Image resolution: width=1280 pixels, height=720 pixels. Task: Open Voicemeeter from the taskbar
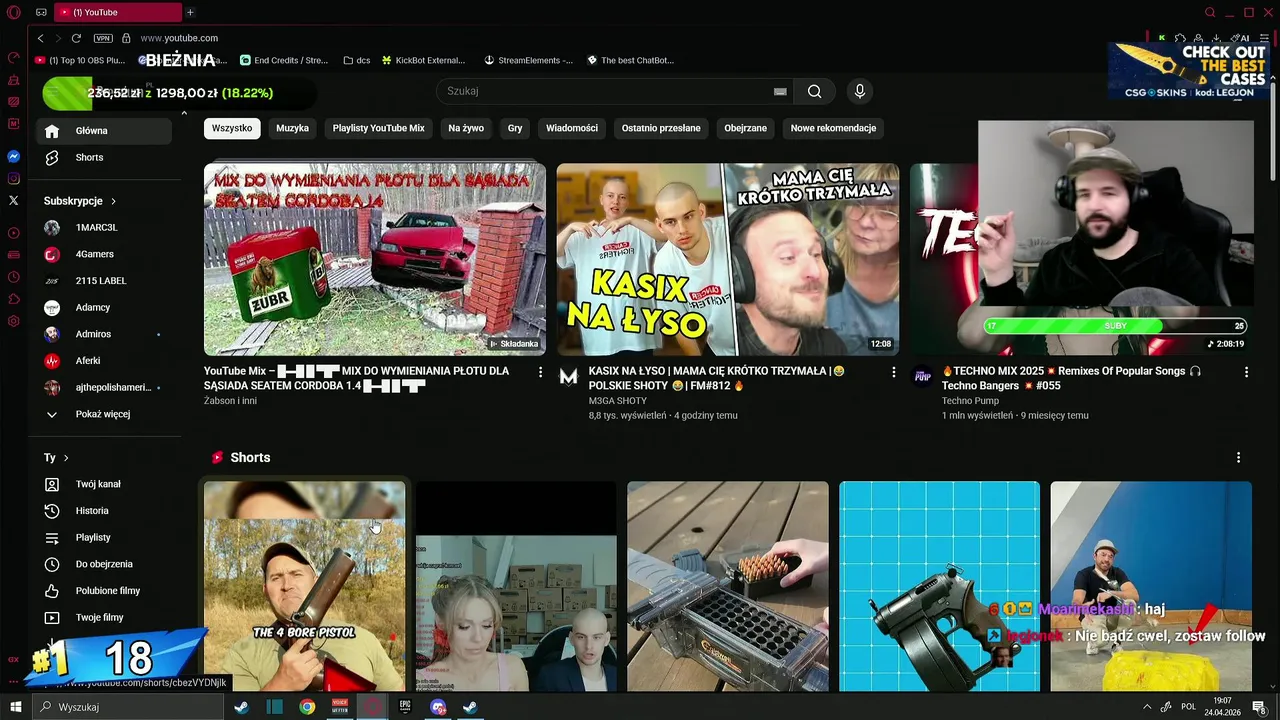pyautogui.click(x=340, y=707)
